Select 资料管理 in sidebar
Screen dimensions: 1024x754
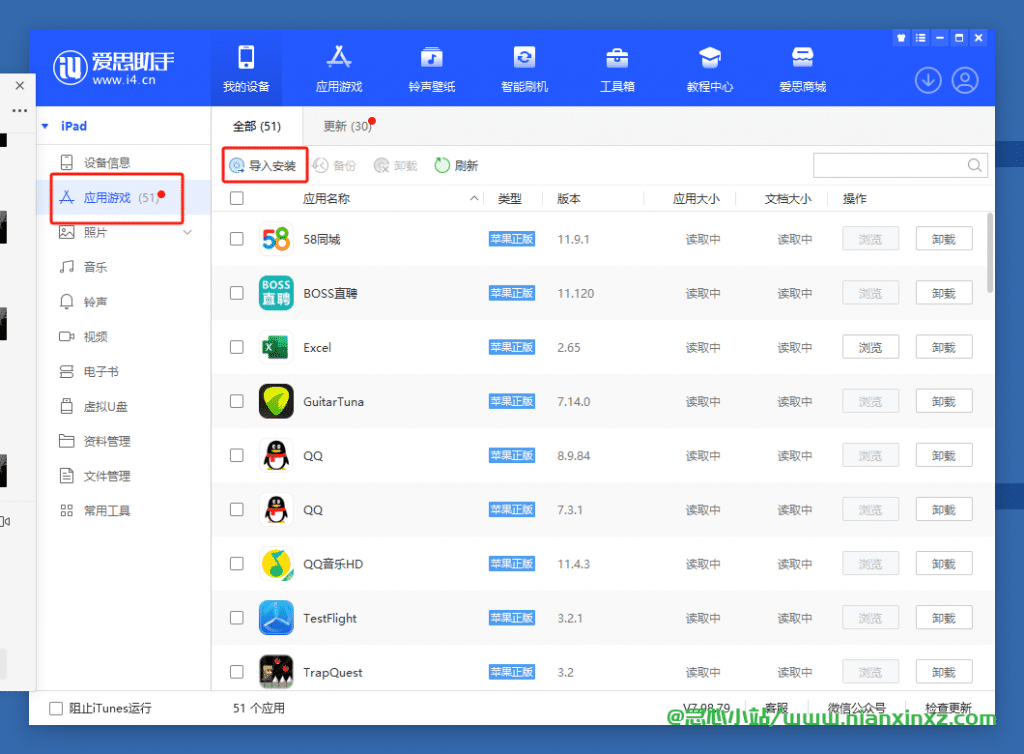(106, 441)
